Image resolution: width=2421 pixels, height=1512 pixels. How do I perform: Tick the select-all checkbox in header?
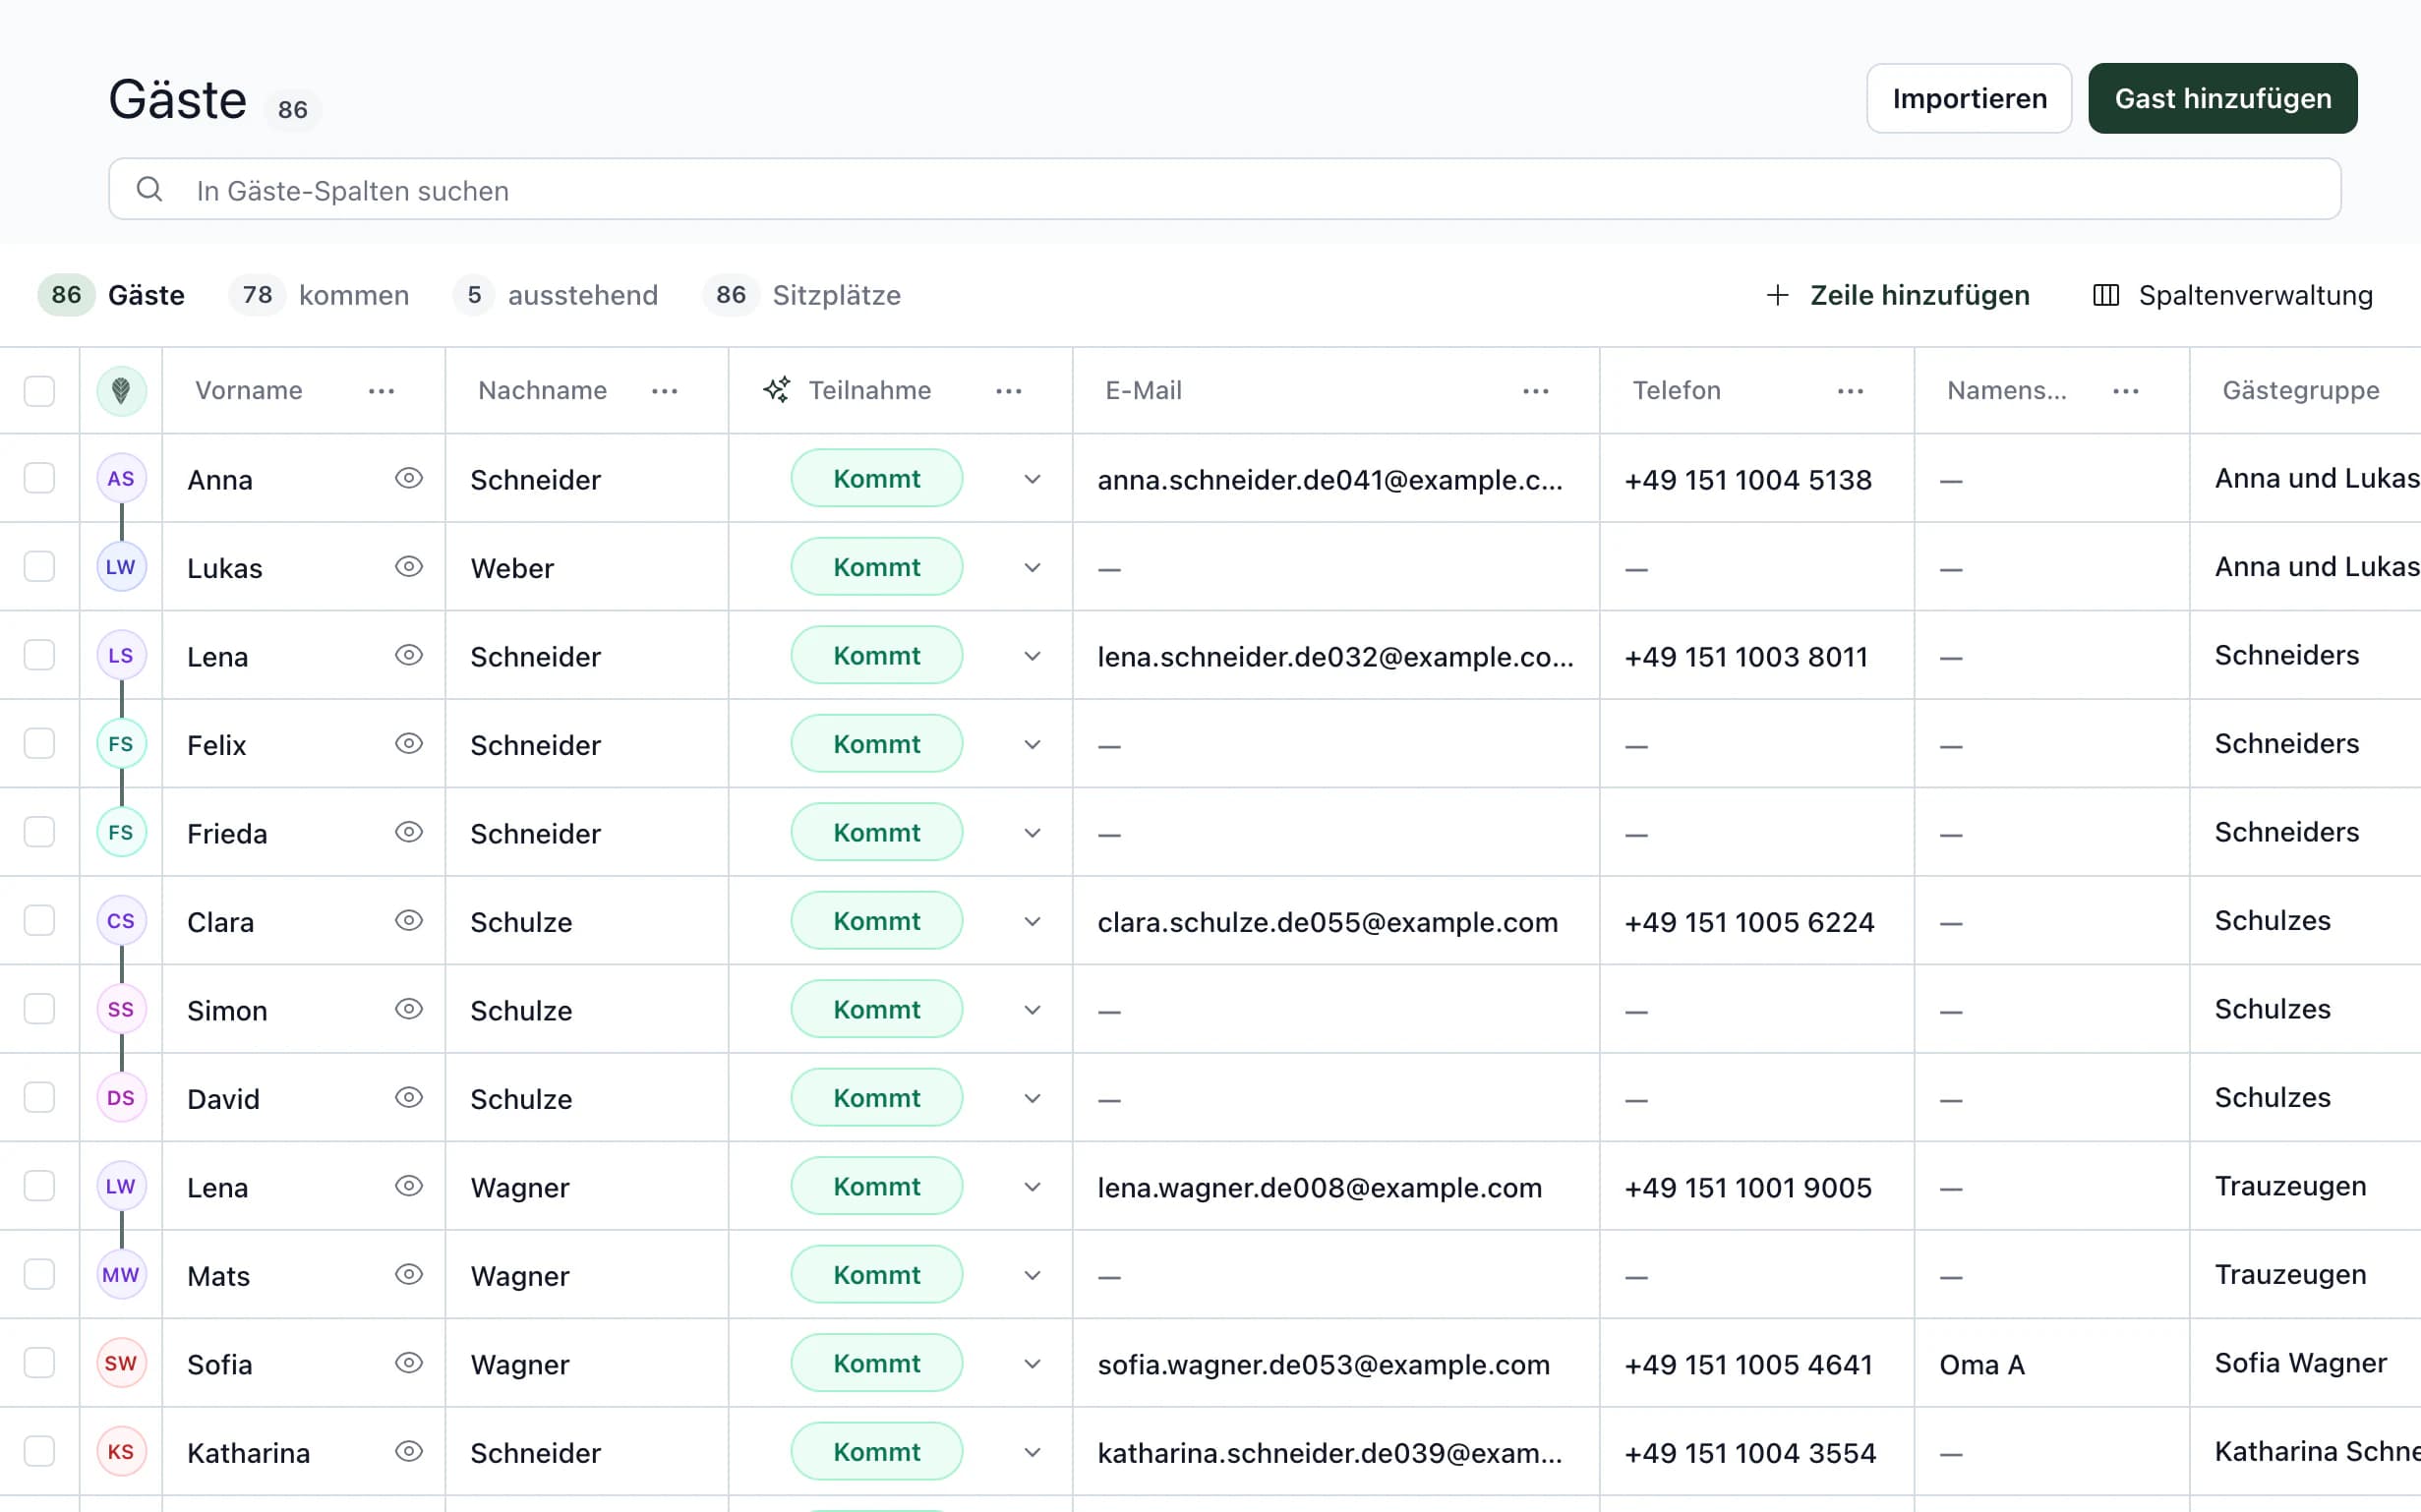(40, 390)
